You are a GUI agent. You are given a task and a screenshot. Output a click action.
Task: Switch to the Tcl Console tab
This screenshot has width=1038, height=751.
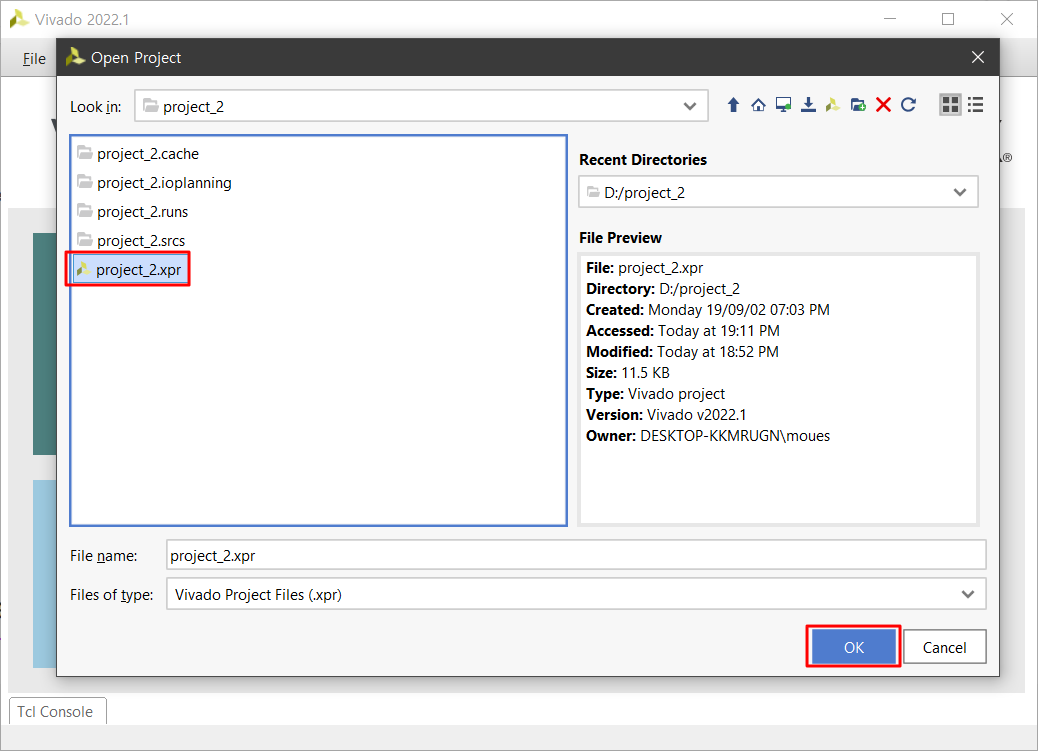click(x=56, y=711)
